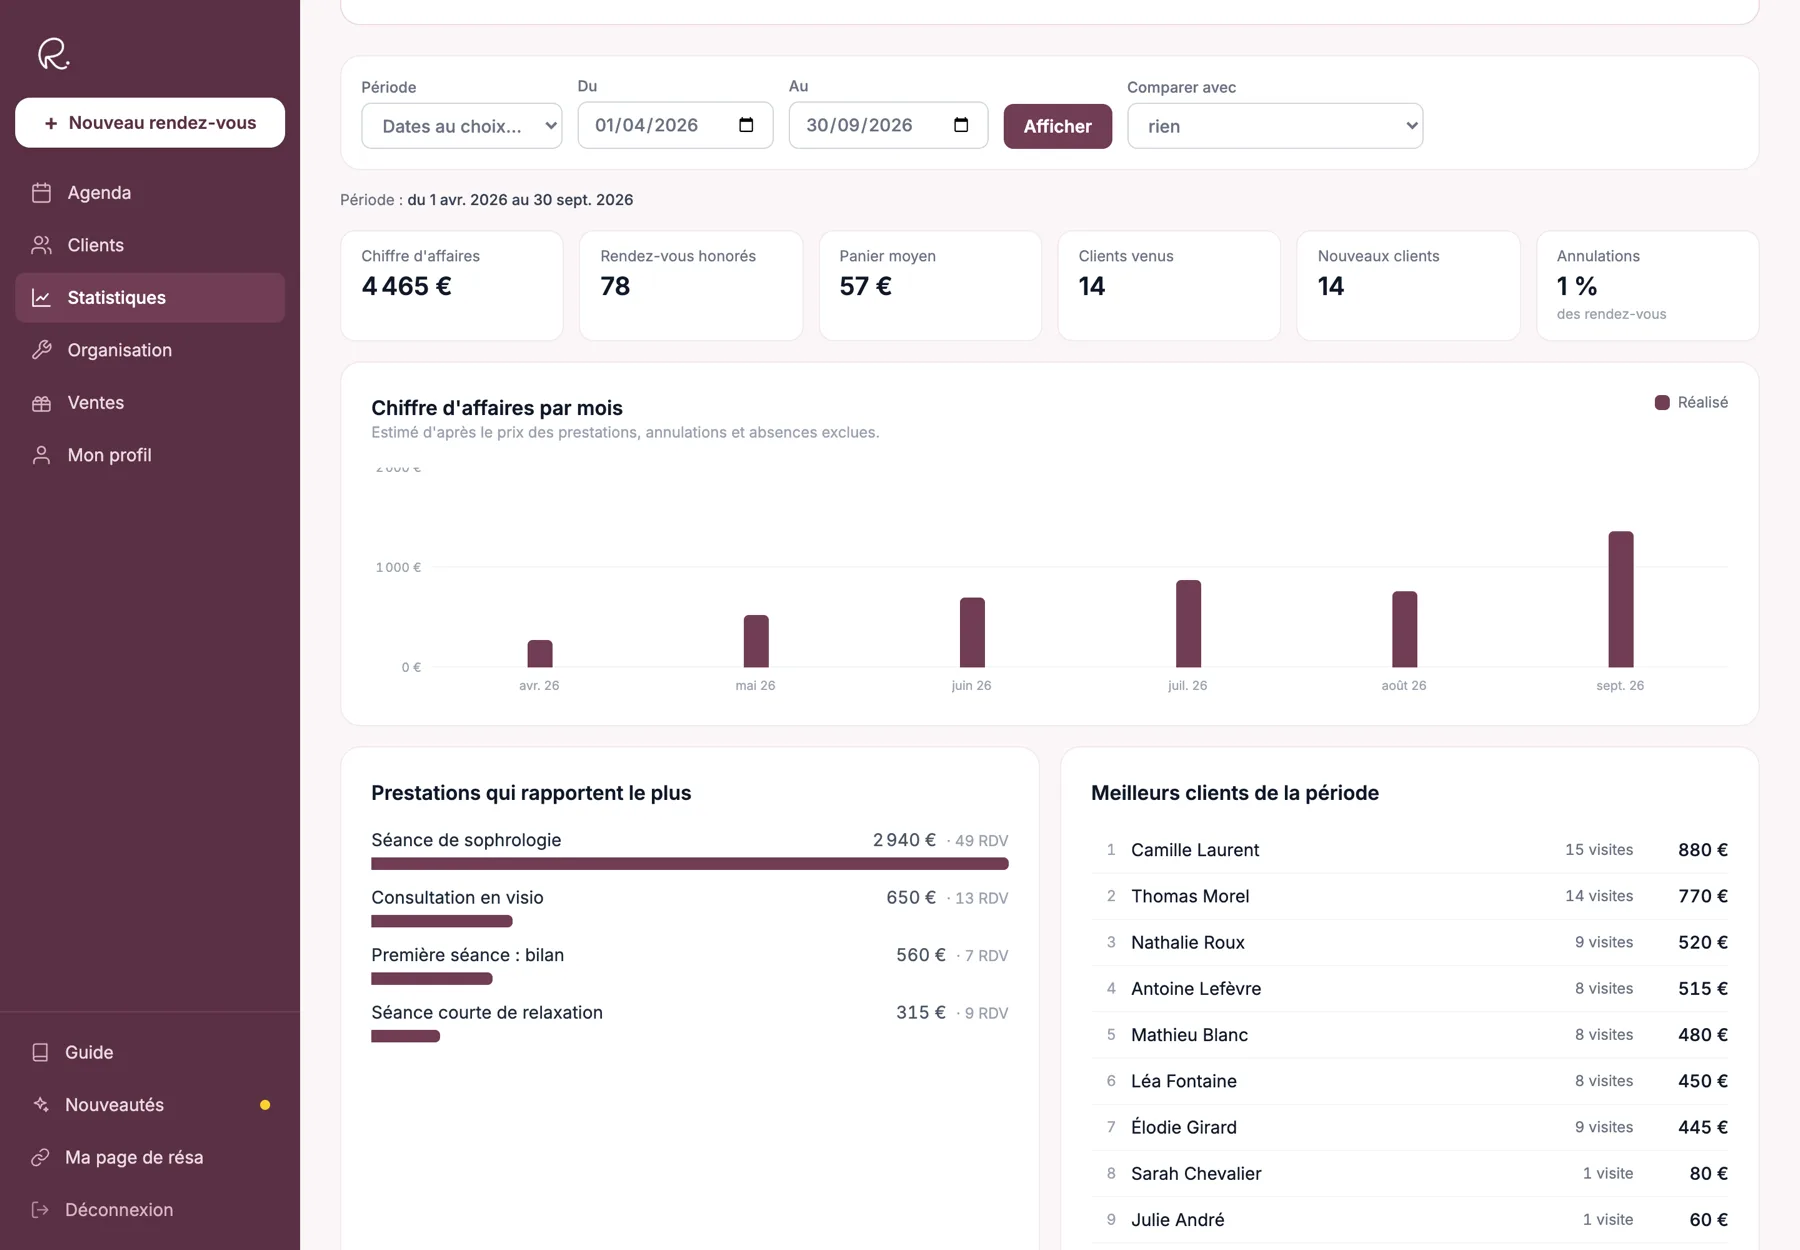Click the Au date field 30/09/2026
1800x1250 pixels.
pyautogui.click(x=888, y=125)
